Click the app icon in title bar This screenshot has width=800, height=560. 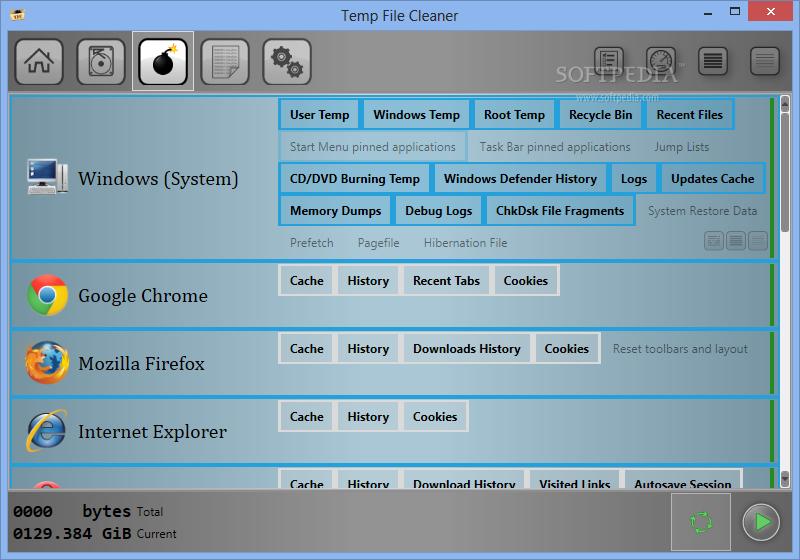[x=18, y=15]
